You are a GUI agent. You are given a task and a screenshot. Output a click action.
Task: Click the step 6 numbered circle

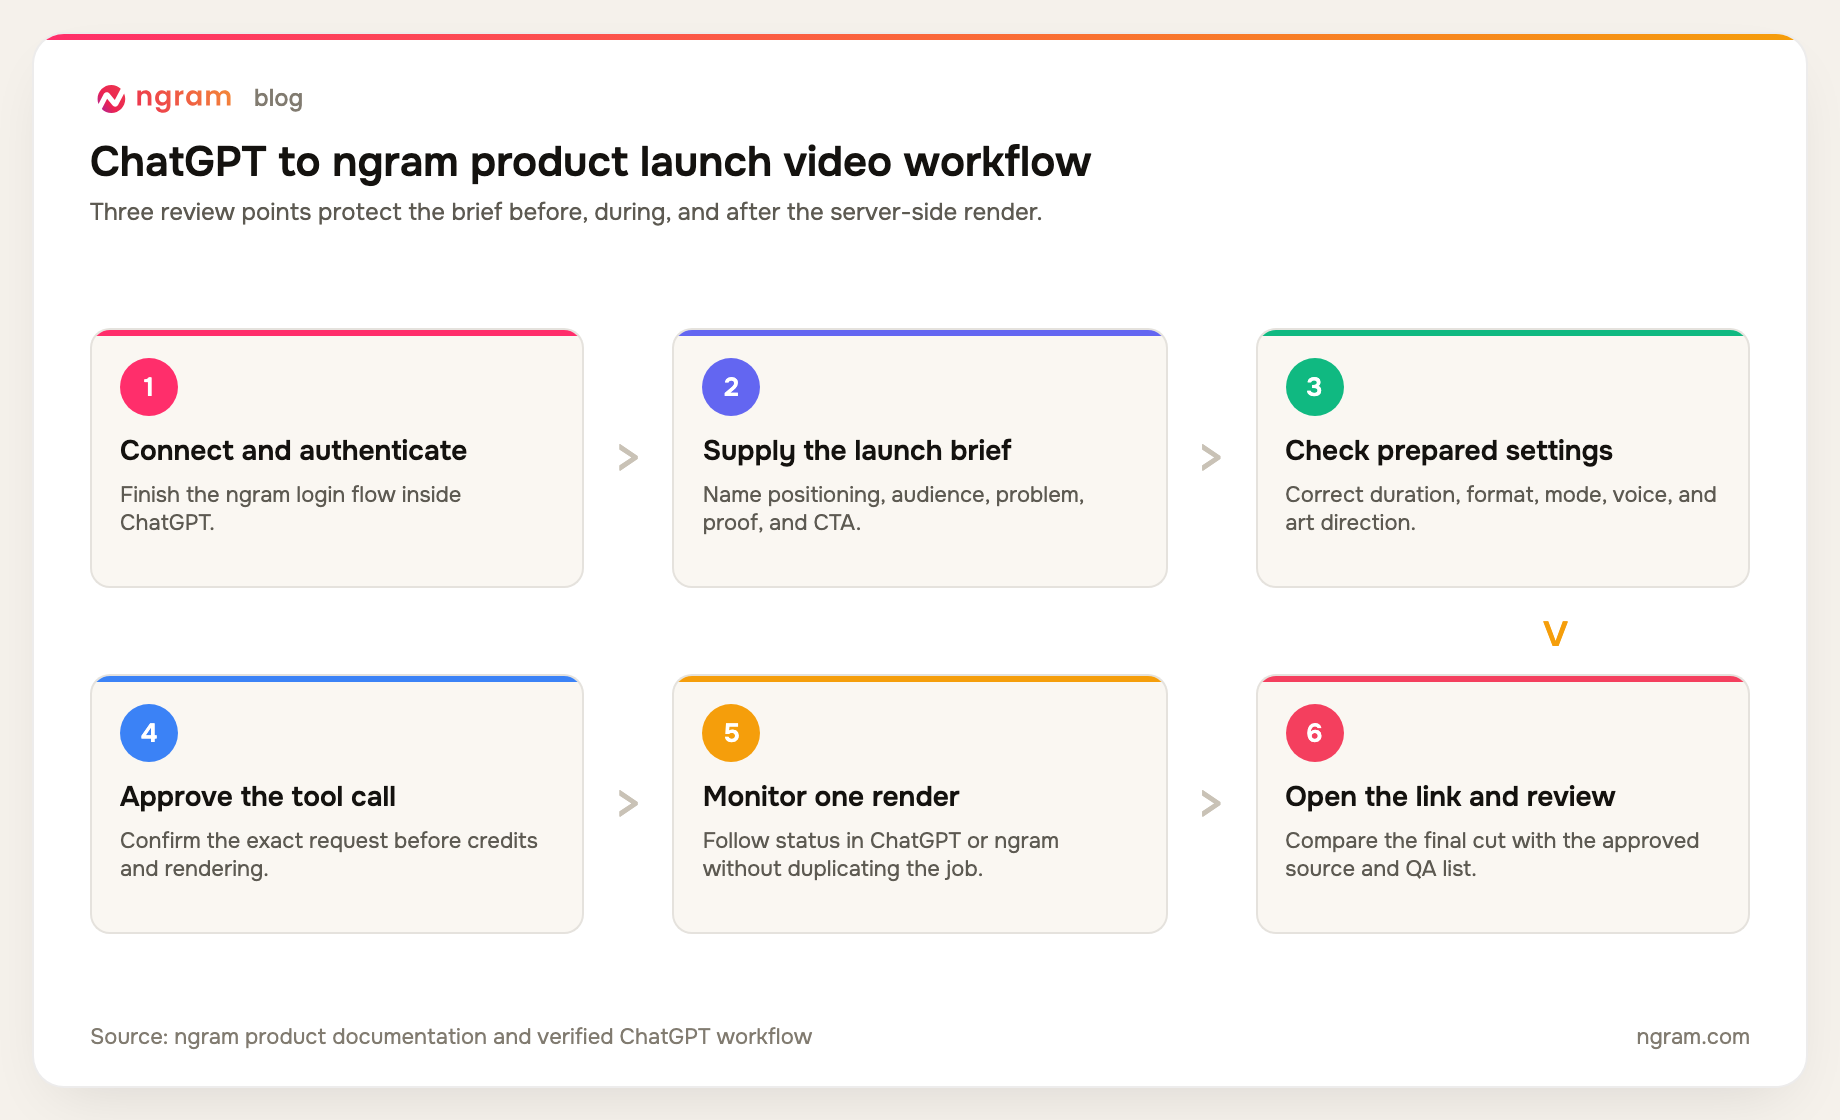click(1314, 733)
